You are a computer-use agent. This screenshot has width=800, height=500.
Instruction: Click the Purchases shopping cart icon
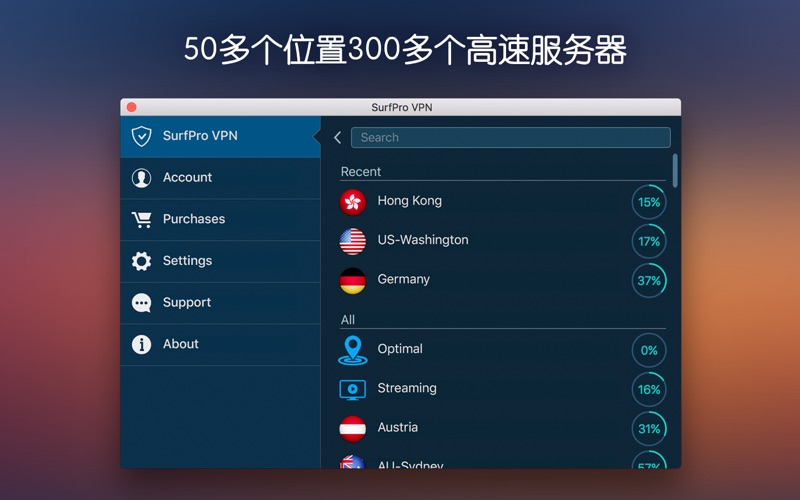click(141, 219)
